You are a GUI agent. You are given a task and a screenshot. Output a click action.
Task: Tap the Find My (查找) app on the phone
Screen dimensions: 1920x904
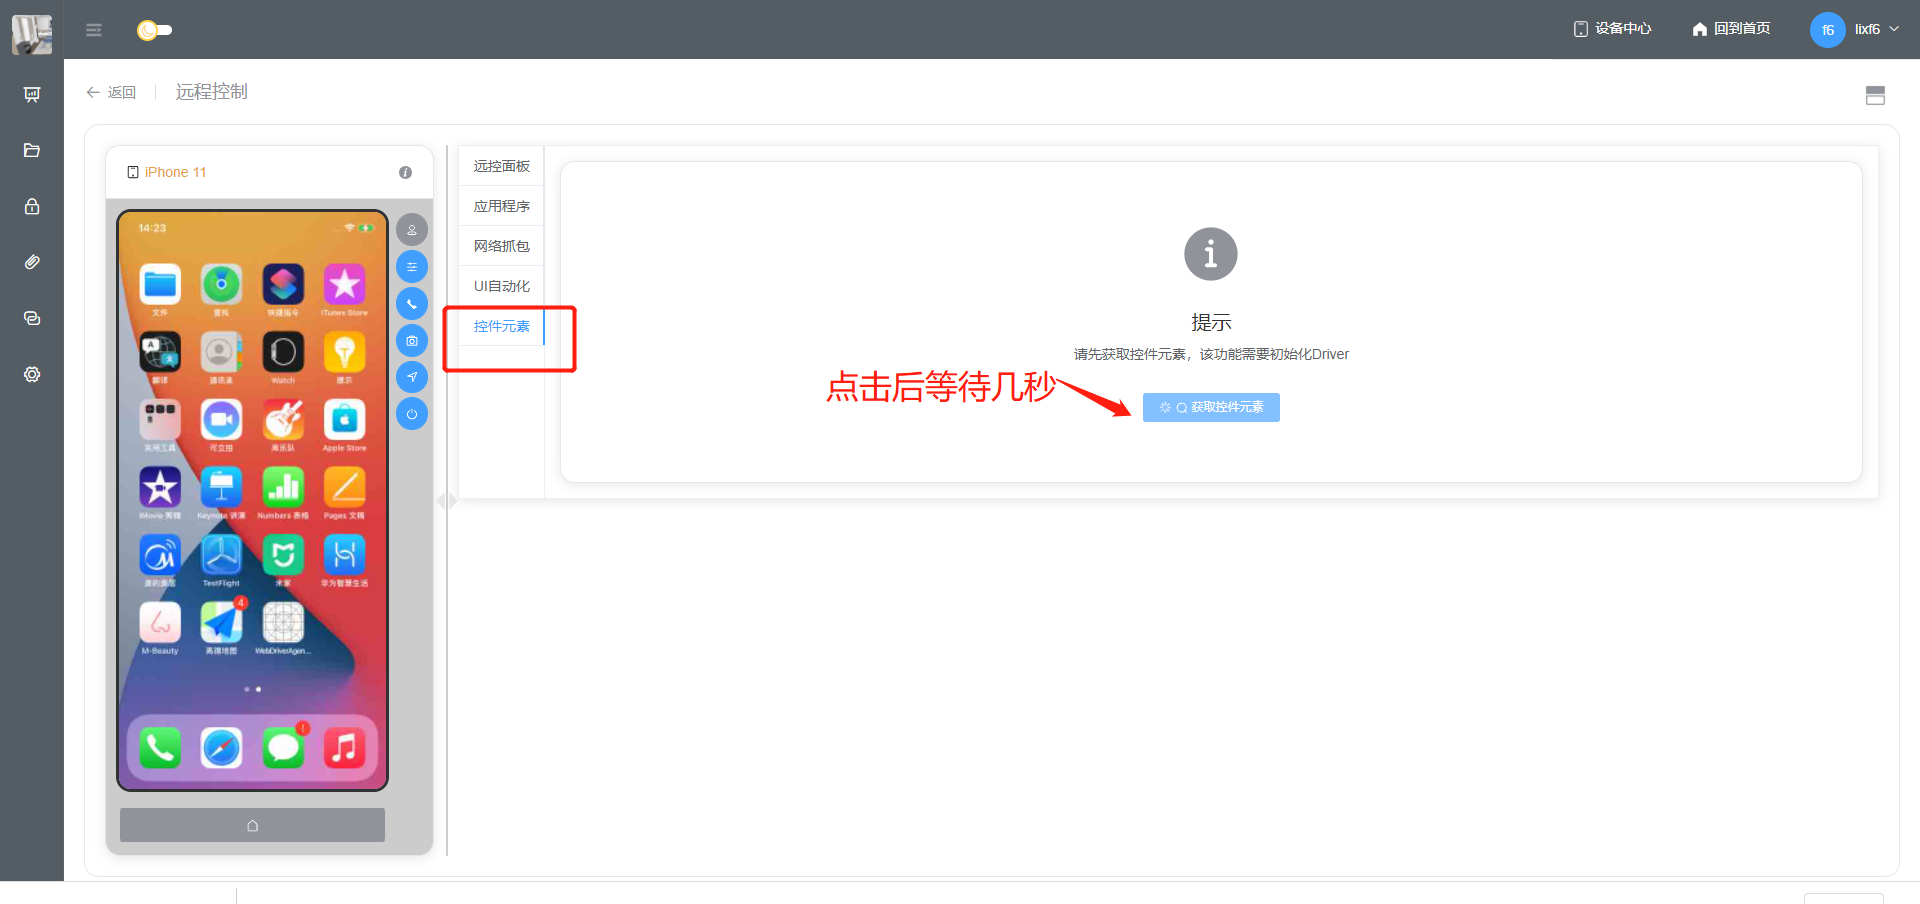[x=221, y=286]
